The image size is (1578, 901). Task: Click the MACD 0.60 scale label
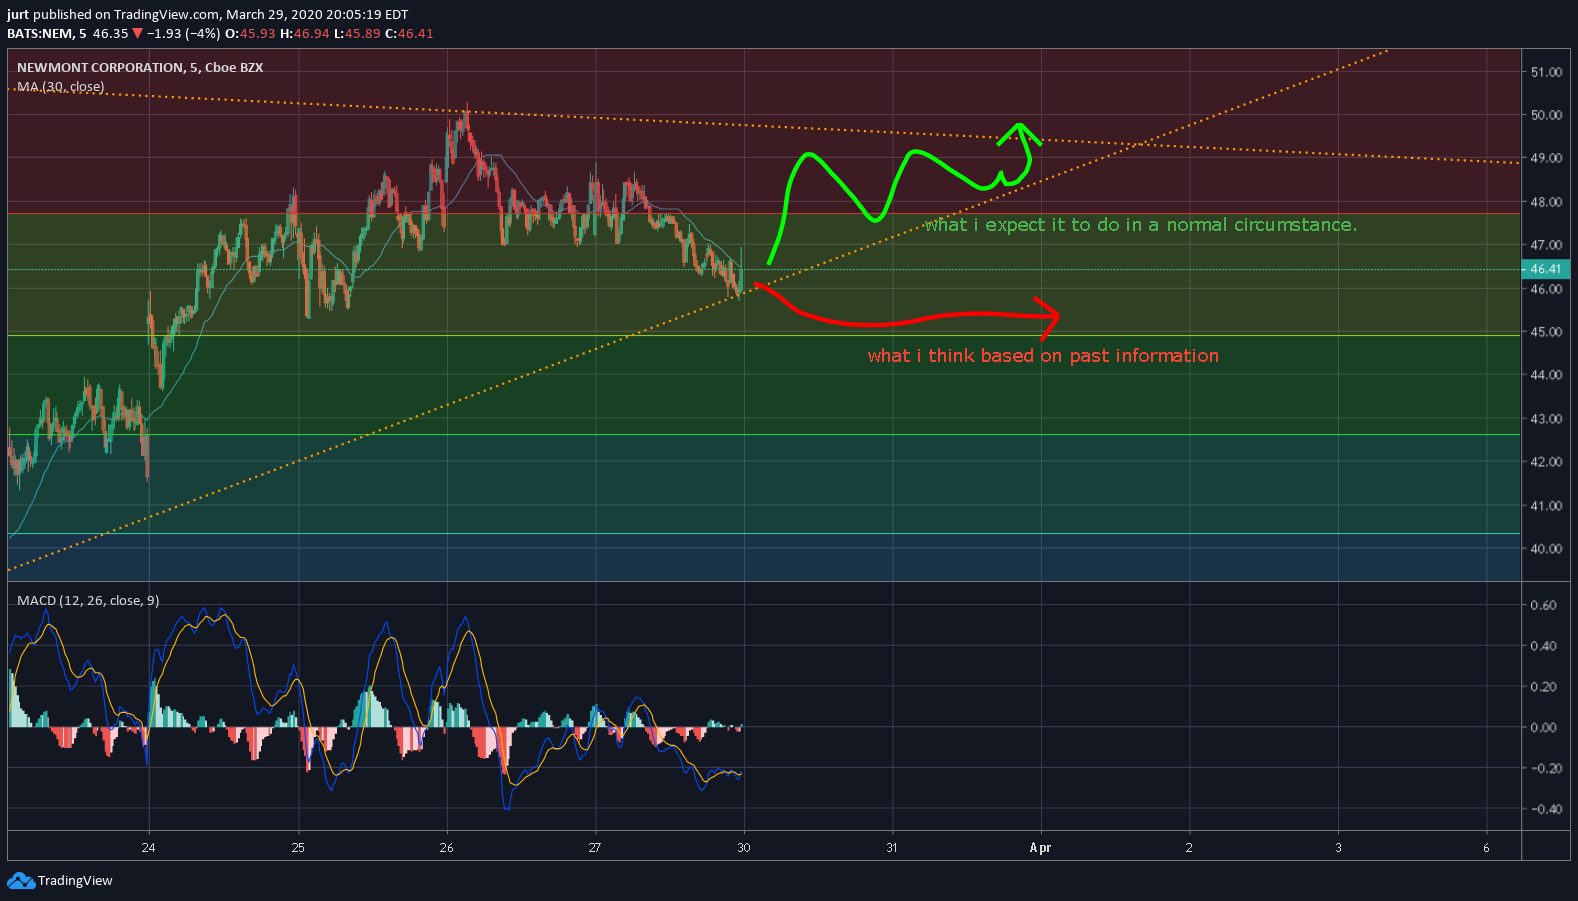pos(1543,605)
